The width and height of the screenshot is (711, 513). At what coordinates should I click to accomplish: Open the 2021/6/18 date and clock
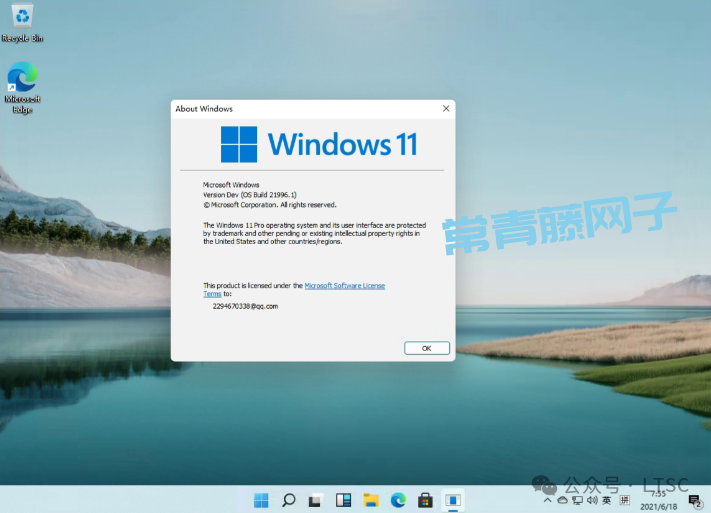[x=658, y=500]
